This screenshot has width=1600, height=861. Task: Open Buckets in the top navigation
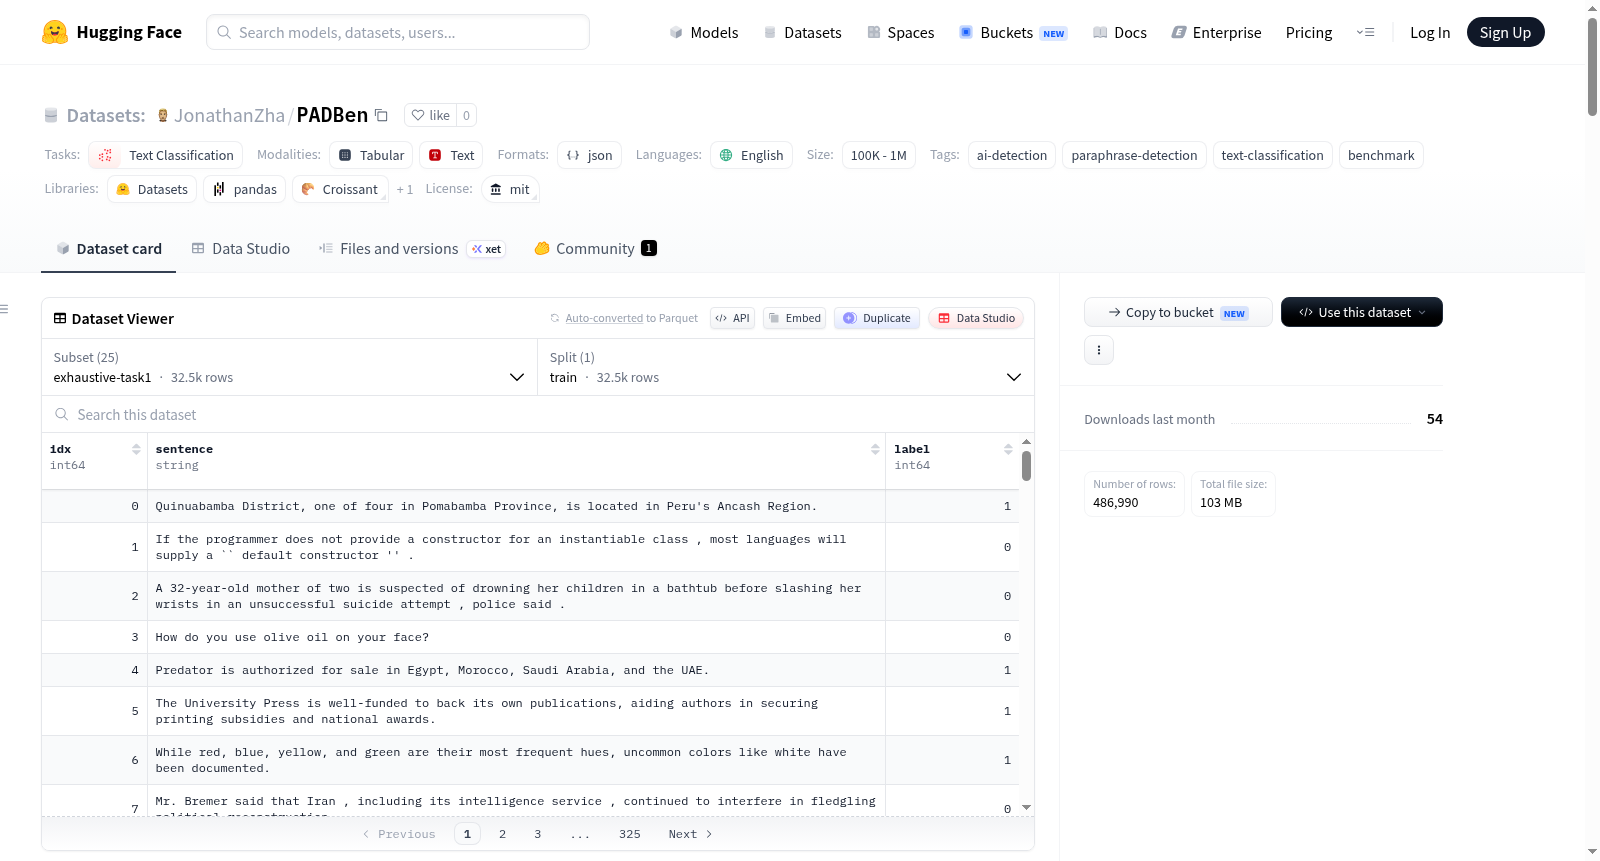[1013, 32]
